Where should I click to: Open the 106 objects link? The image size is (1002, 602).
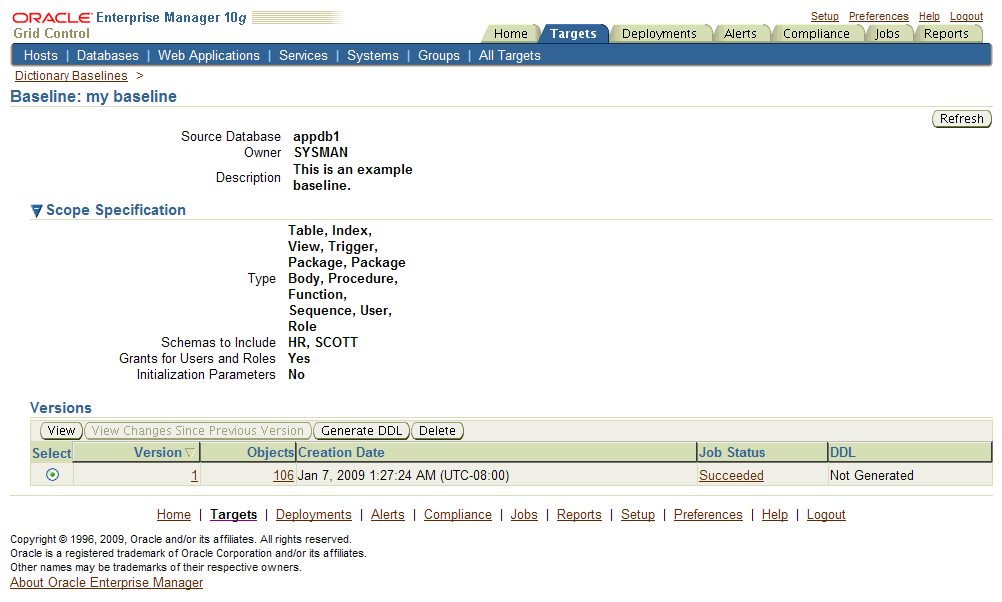(x=283, y=475)
